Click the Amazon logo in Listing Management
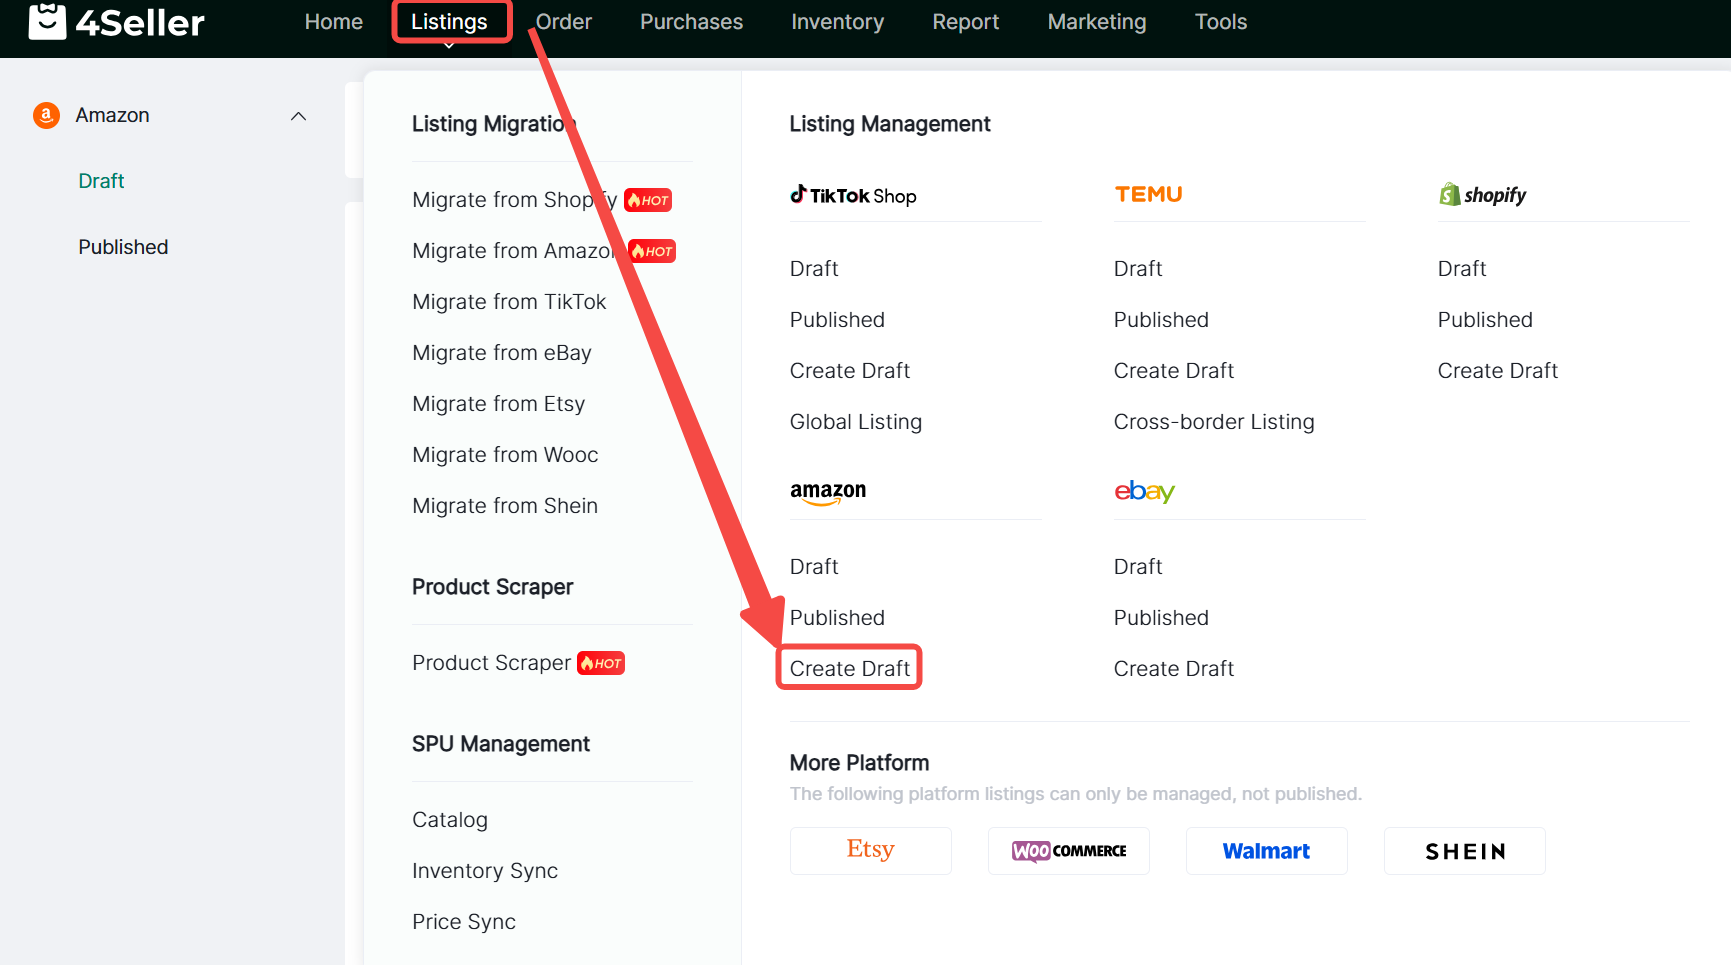1731x965 pixels. click(828, 492)
